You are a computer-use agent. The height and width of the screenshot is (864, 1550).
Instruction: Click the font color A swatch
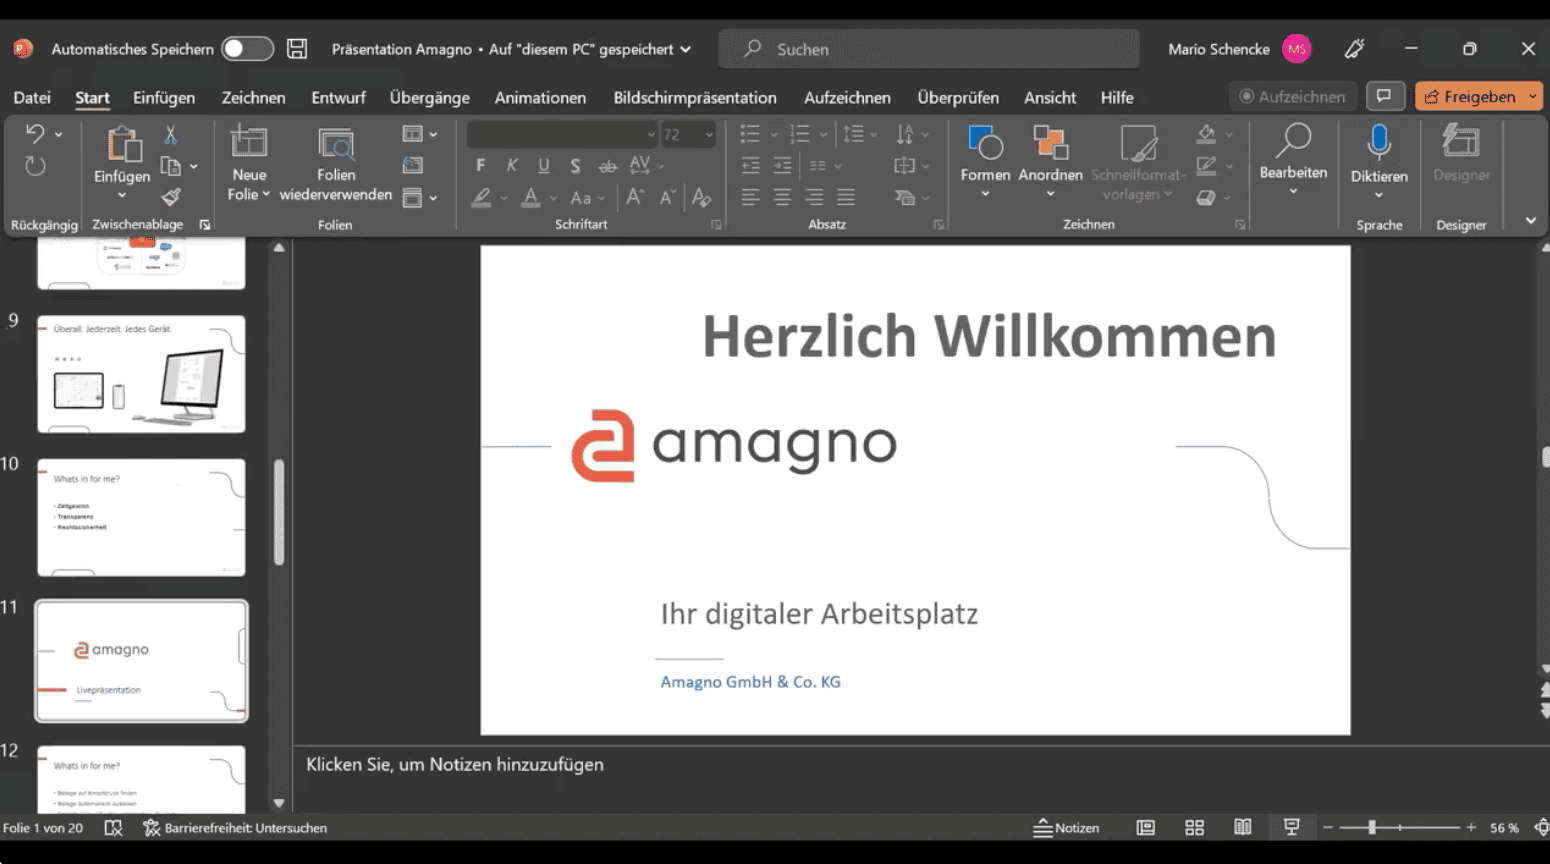click(531, 197)
